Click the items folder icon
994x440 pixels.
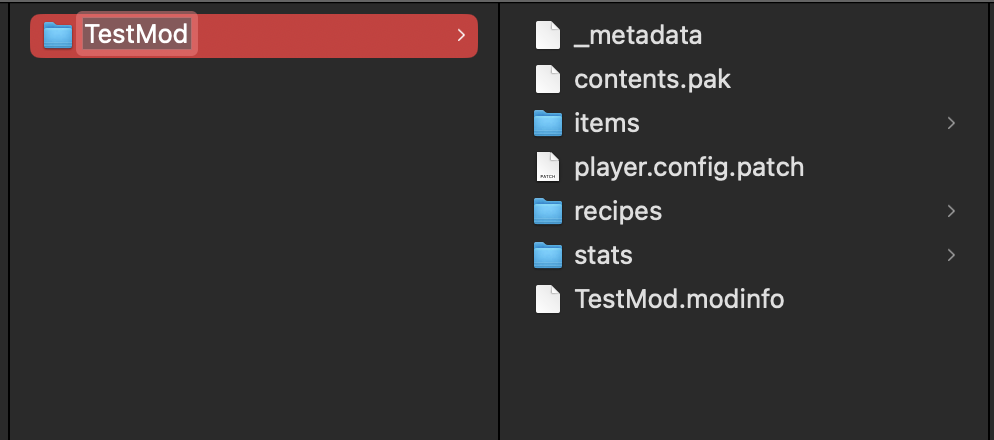click(548, 123)
